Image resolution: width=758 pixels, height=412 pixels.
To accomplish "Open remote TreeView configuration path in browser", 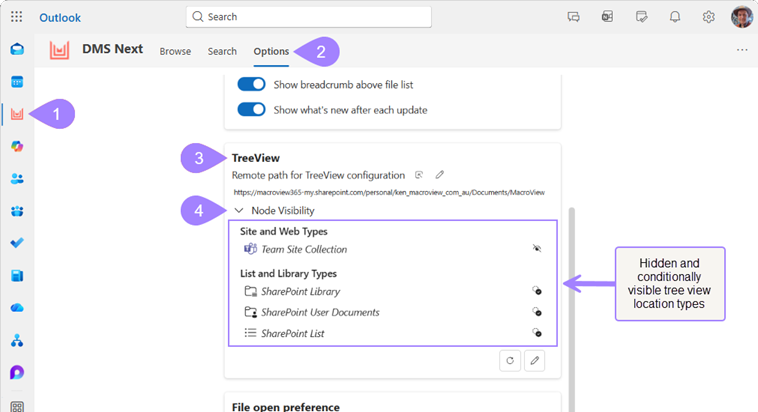I will pos(419,175).
